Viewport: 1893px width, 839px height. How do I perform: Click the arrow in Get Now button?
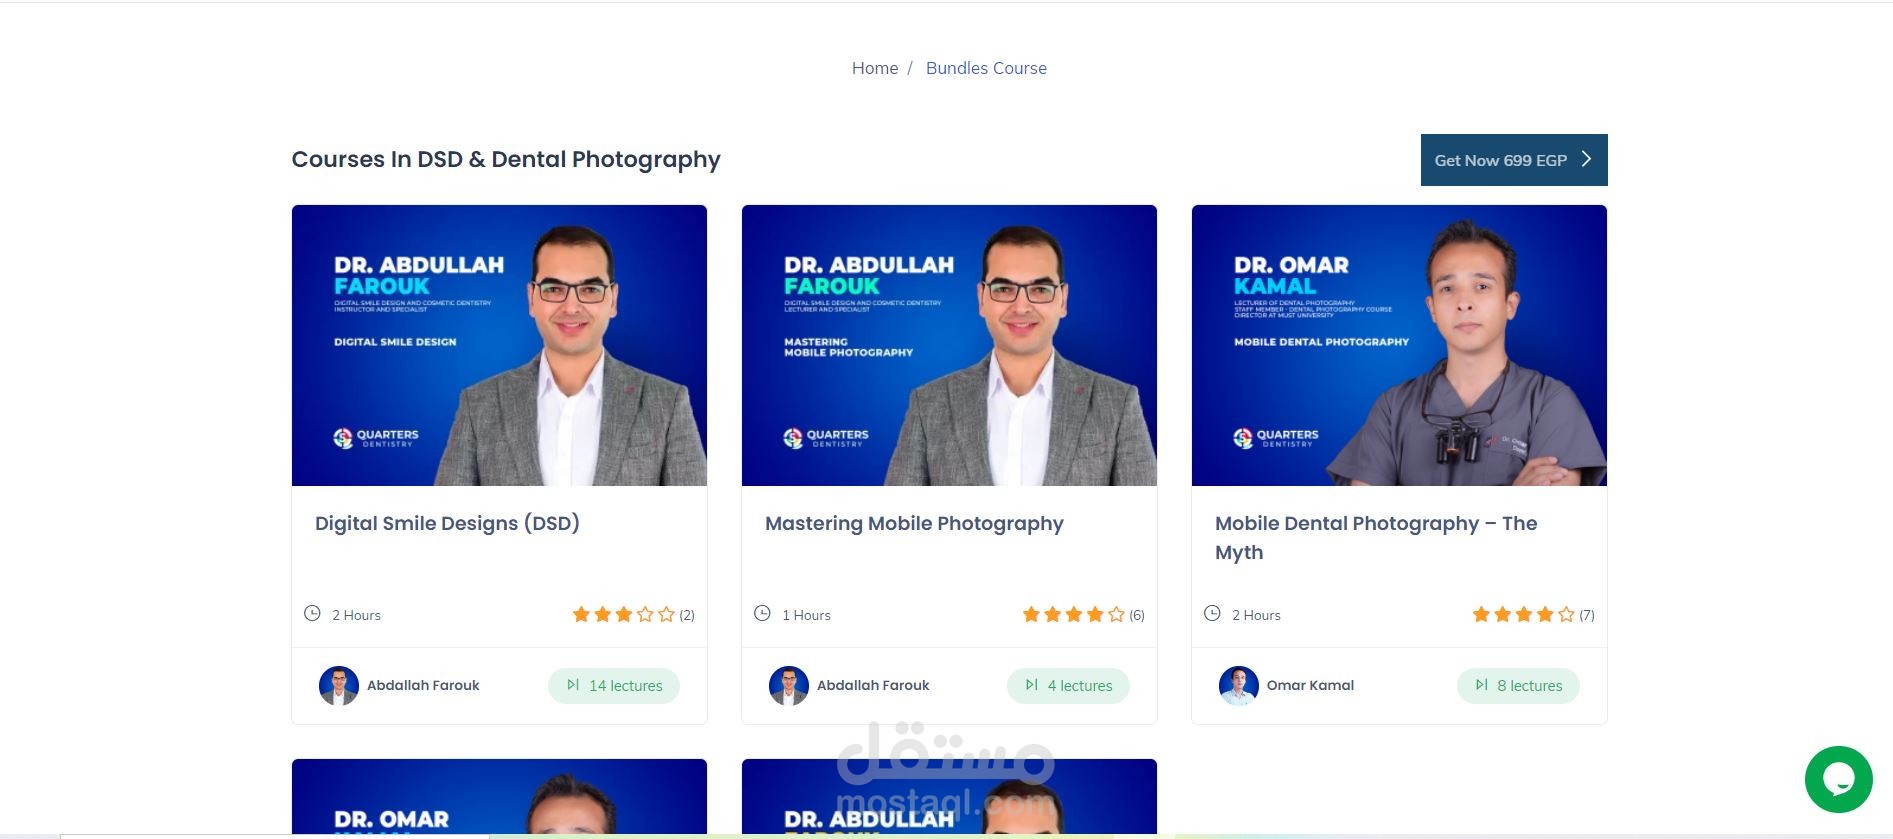(x=1586, y=159)
